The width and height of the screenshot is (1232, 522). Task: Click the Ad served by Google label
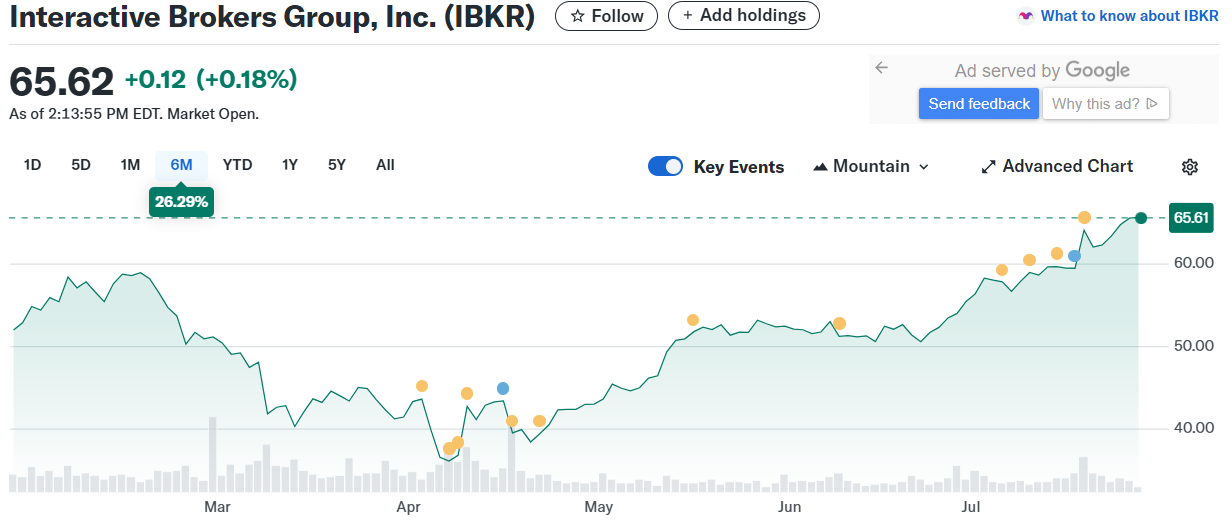pyautogui.click(x=1042, y=70)
